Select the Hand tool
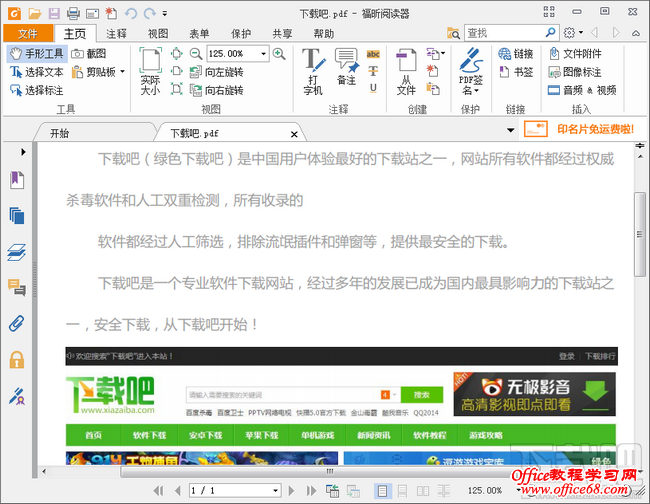 click(x=37, y=54)
